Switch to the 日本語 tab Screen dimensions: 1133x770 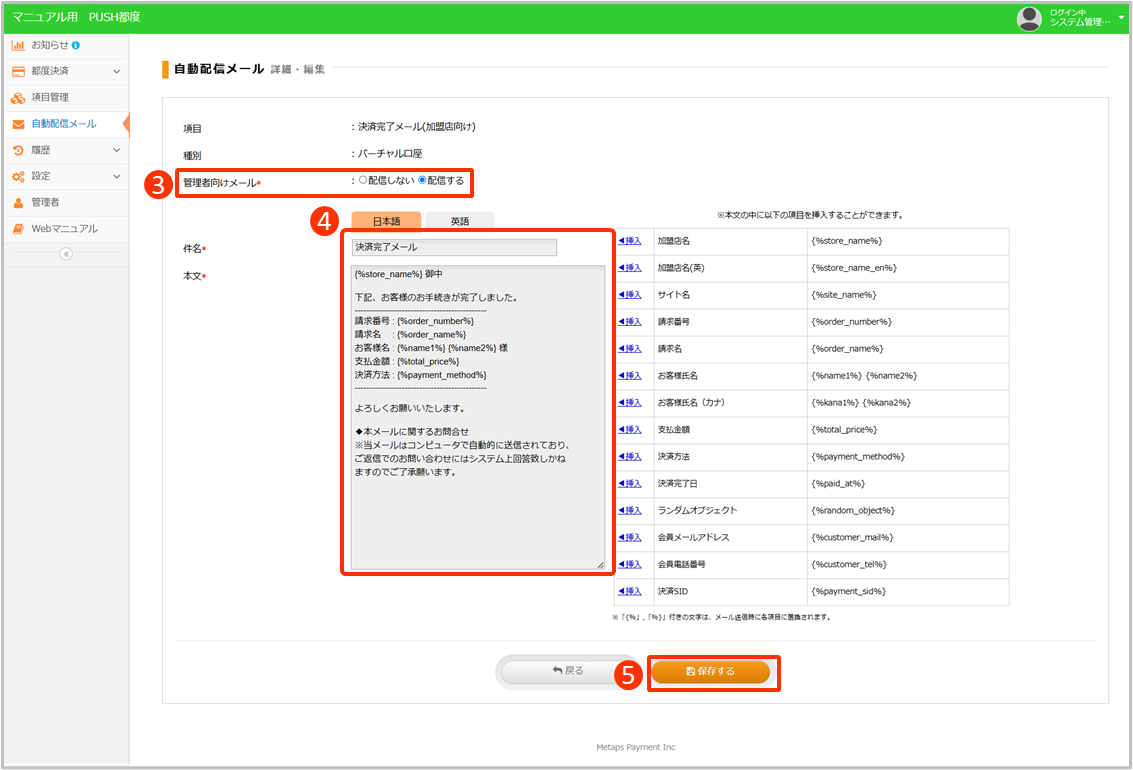pyautogui.click(x=386, y=221)
